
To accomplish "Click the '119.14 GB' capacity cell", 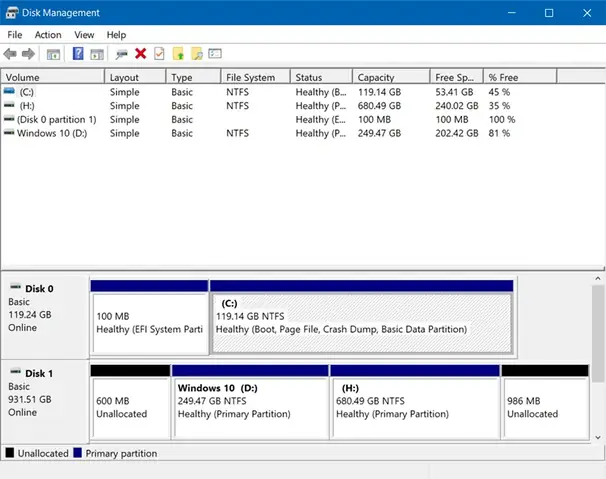I will pyautogui.click(x=379, y=92).
